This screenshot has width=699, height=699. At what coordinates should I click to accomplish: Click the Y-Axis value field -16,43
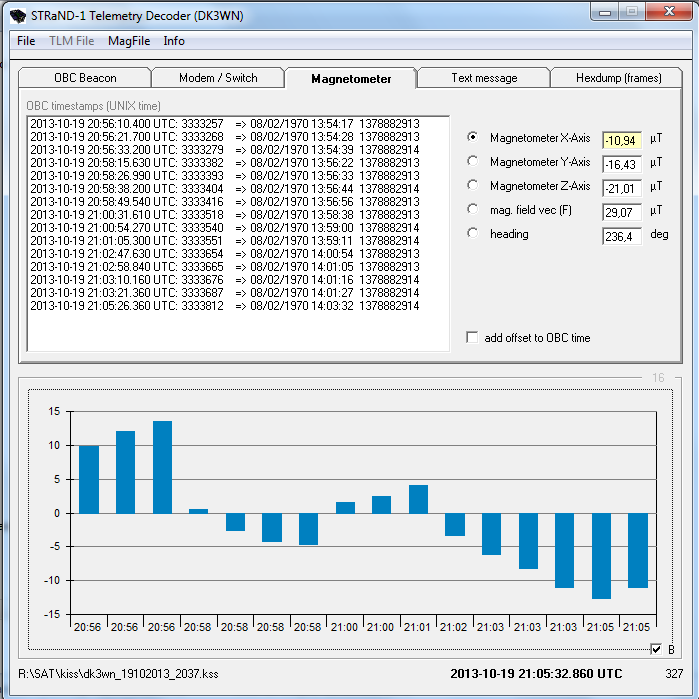[x=621, y=164]
